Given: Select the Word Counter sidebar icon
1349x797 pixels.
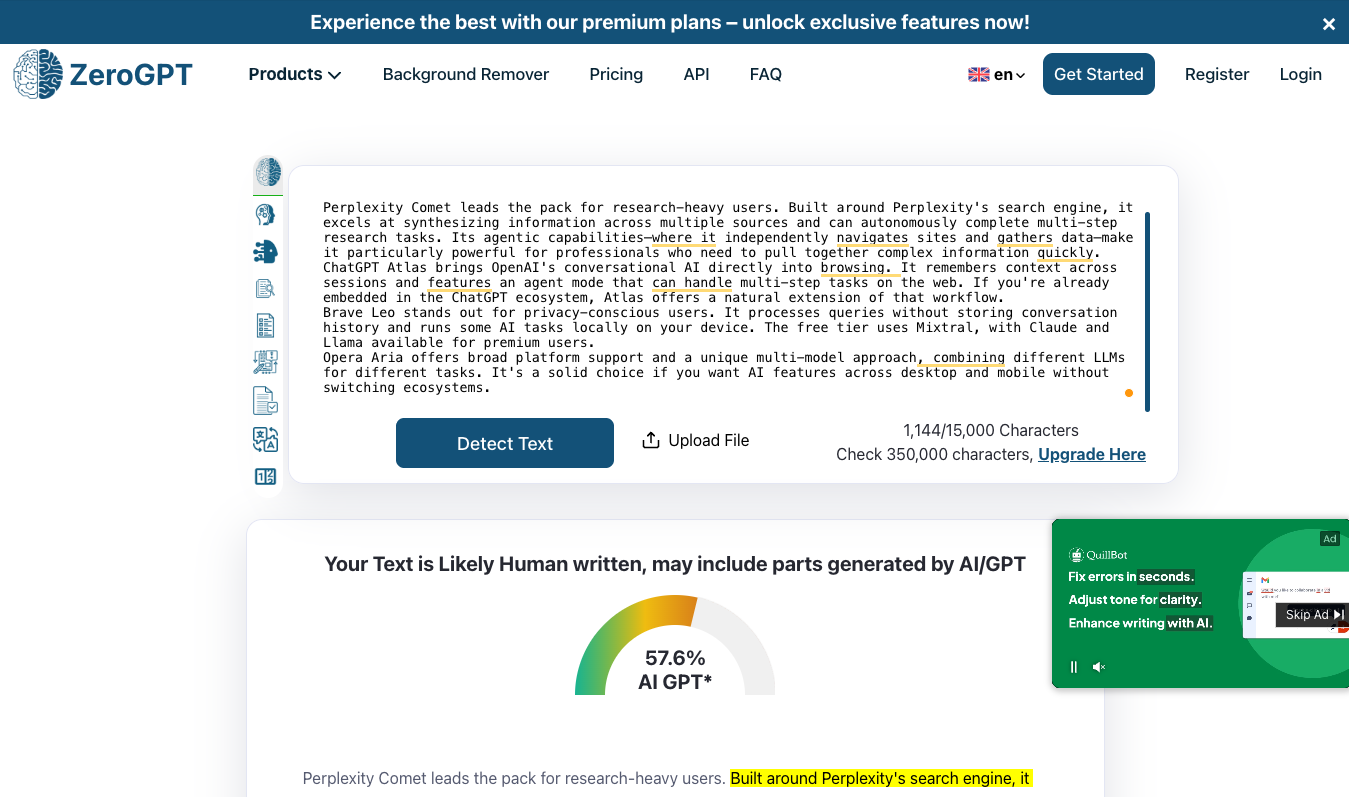Looking at the screenshot, I should click(x=265, y=476).
